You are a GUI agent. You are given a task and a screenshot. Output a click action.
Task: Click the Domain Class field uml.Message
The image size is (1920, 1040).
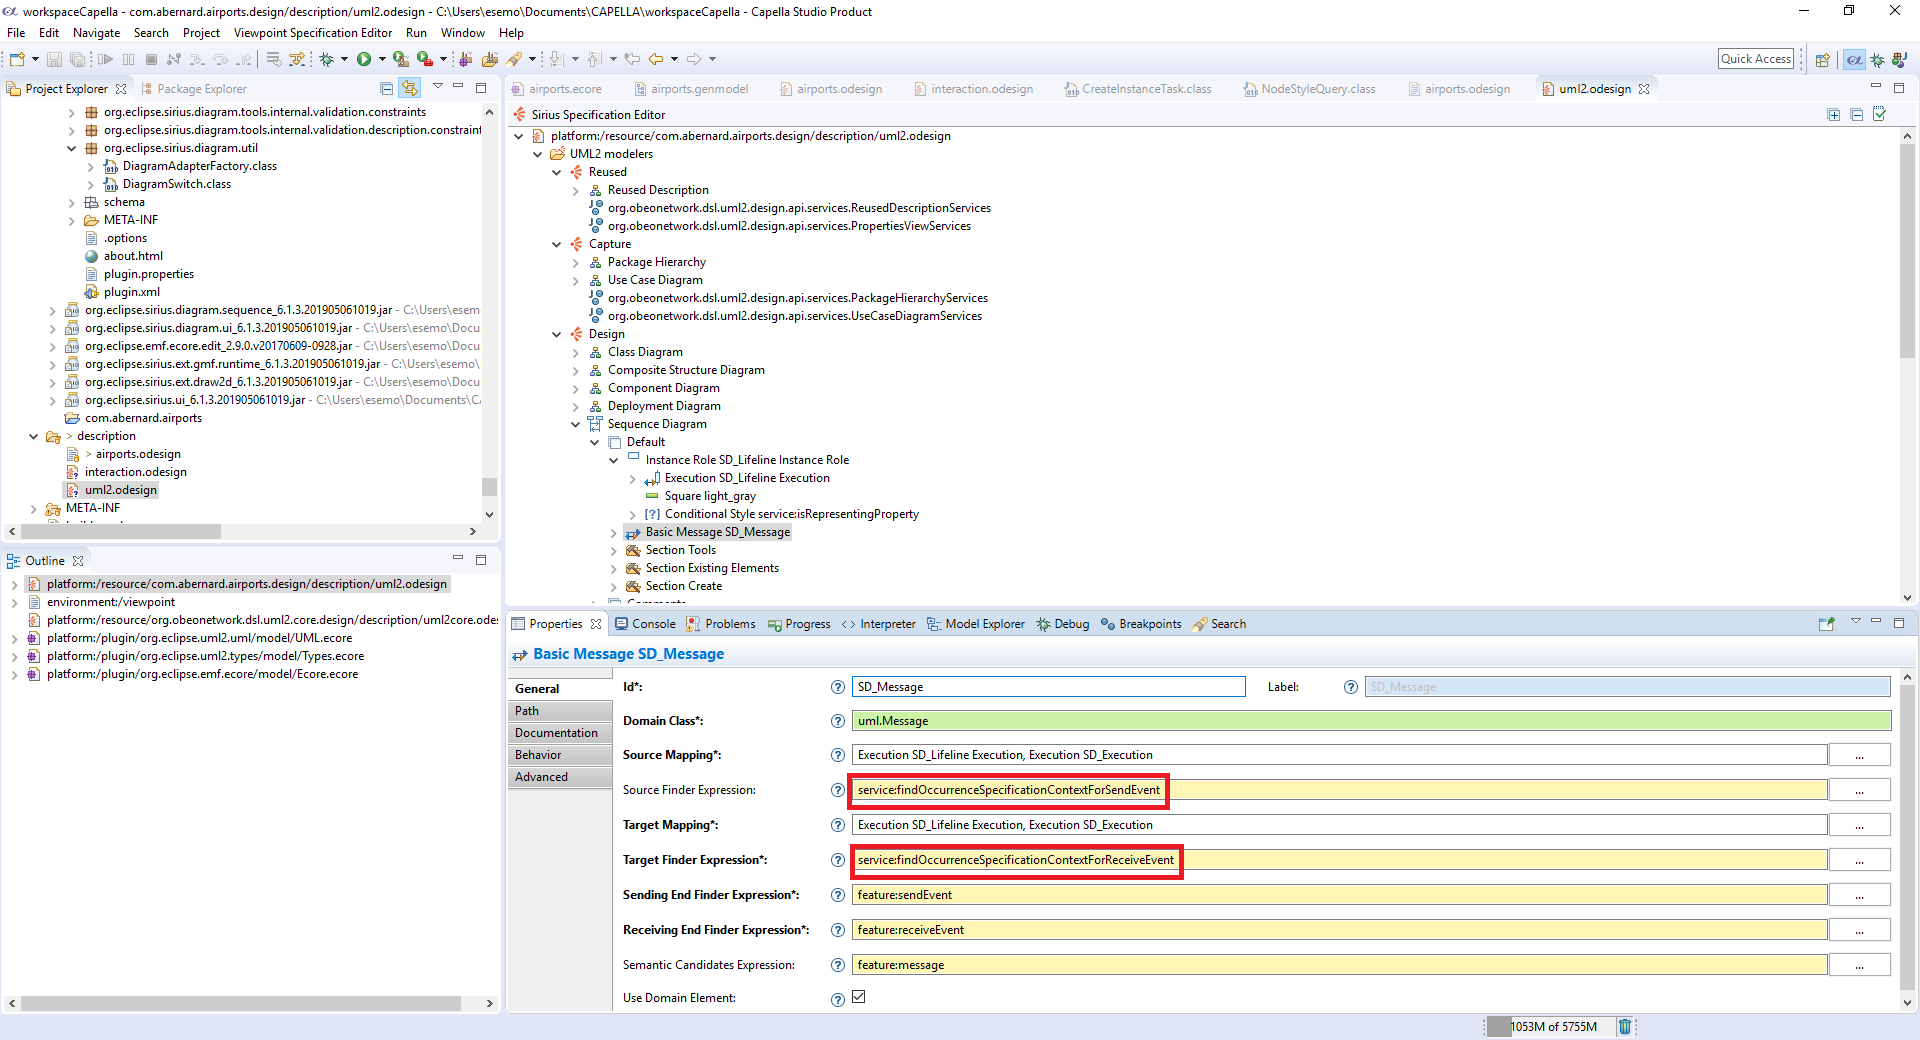tap(1371, 721)
